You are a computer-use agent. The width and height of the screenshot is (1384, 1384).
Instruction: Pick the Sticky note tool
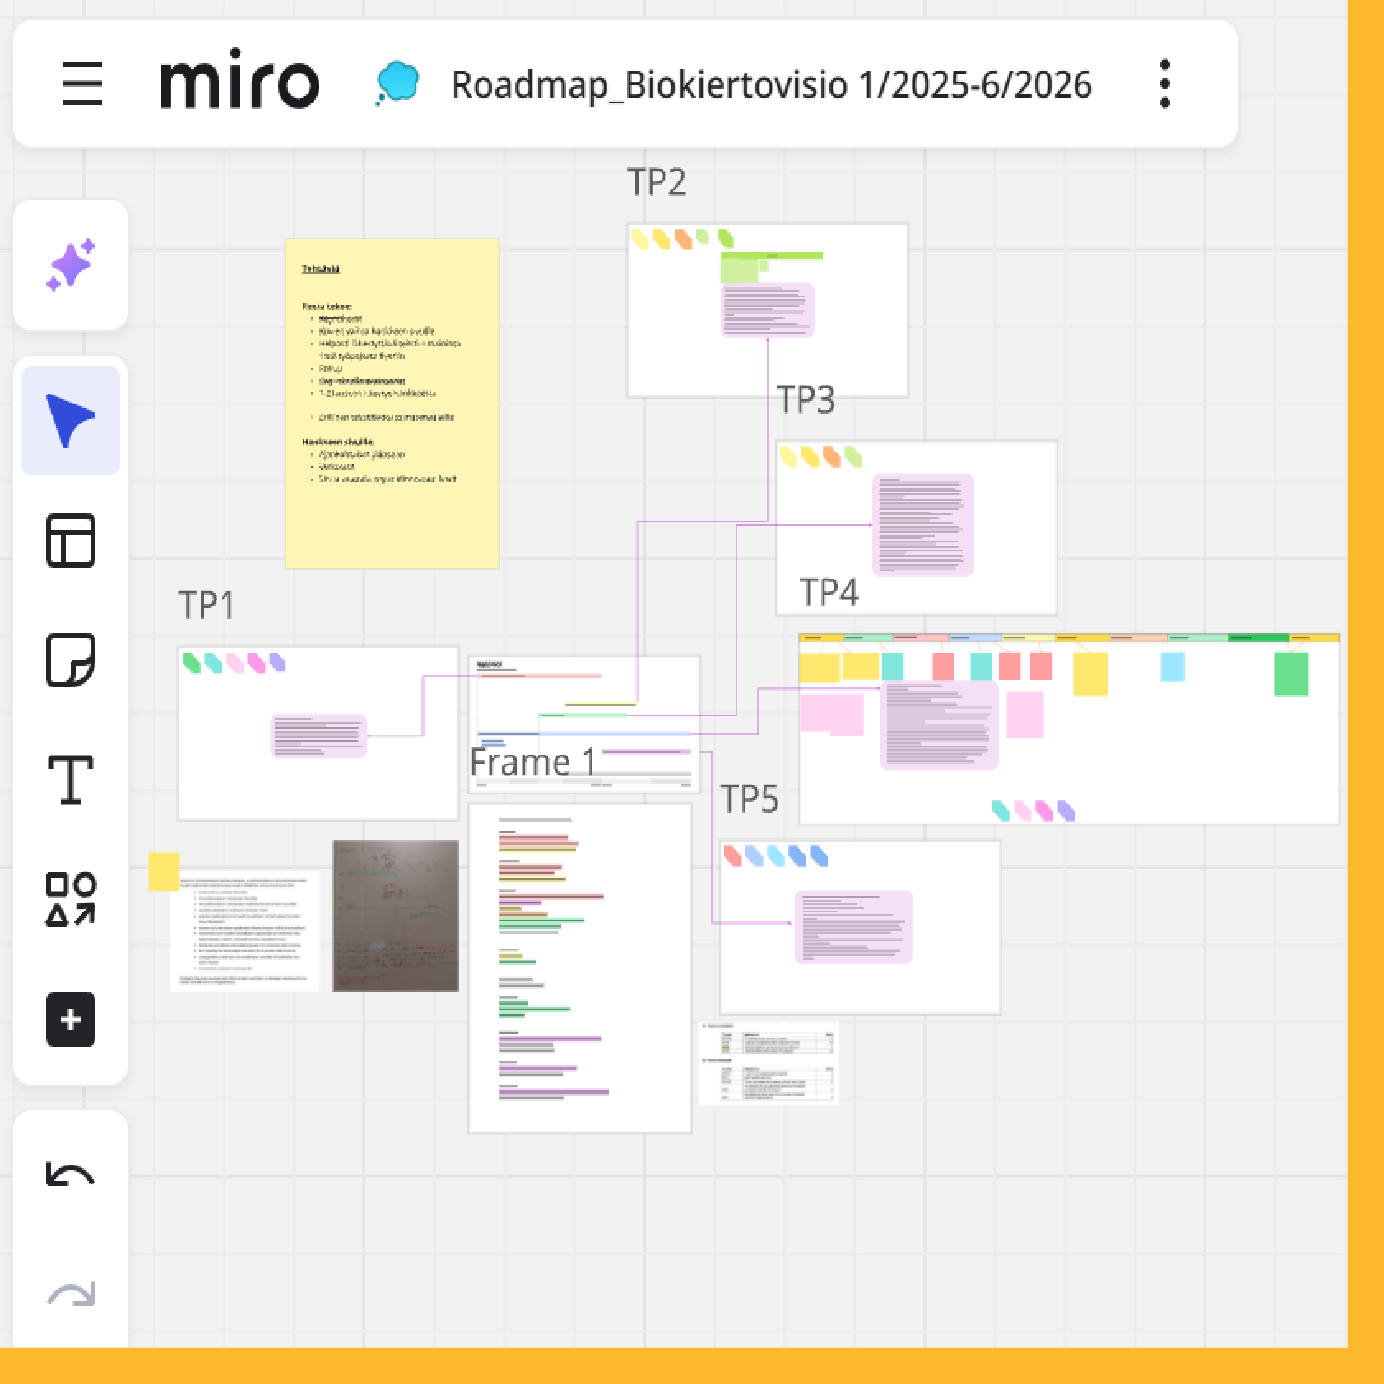point(71,660)
